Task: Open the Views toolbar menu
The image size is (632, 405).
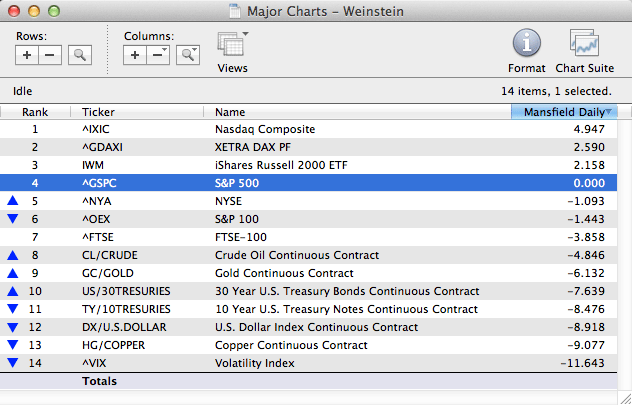Action: tap(232, 46)
